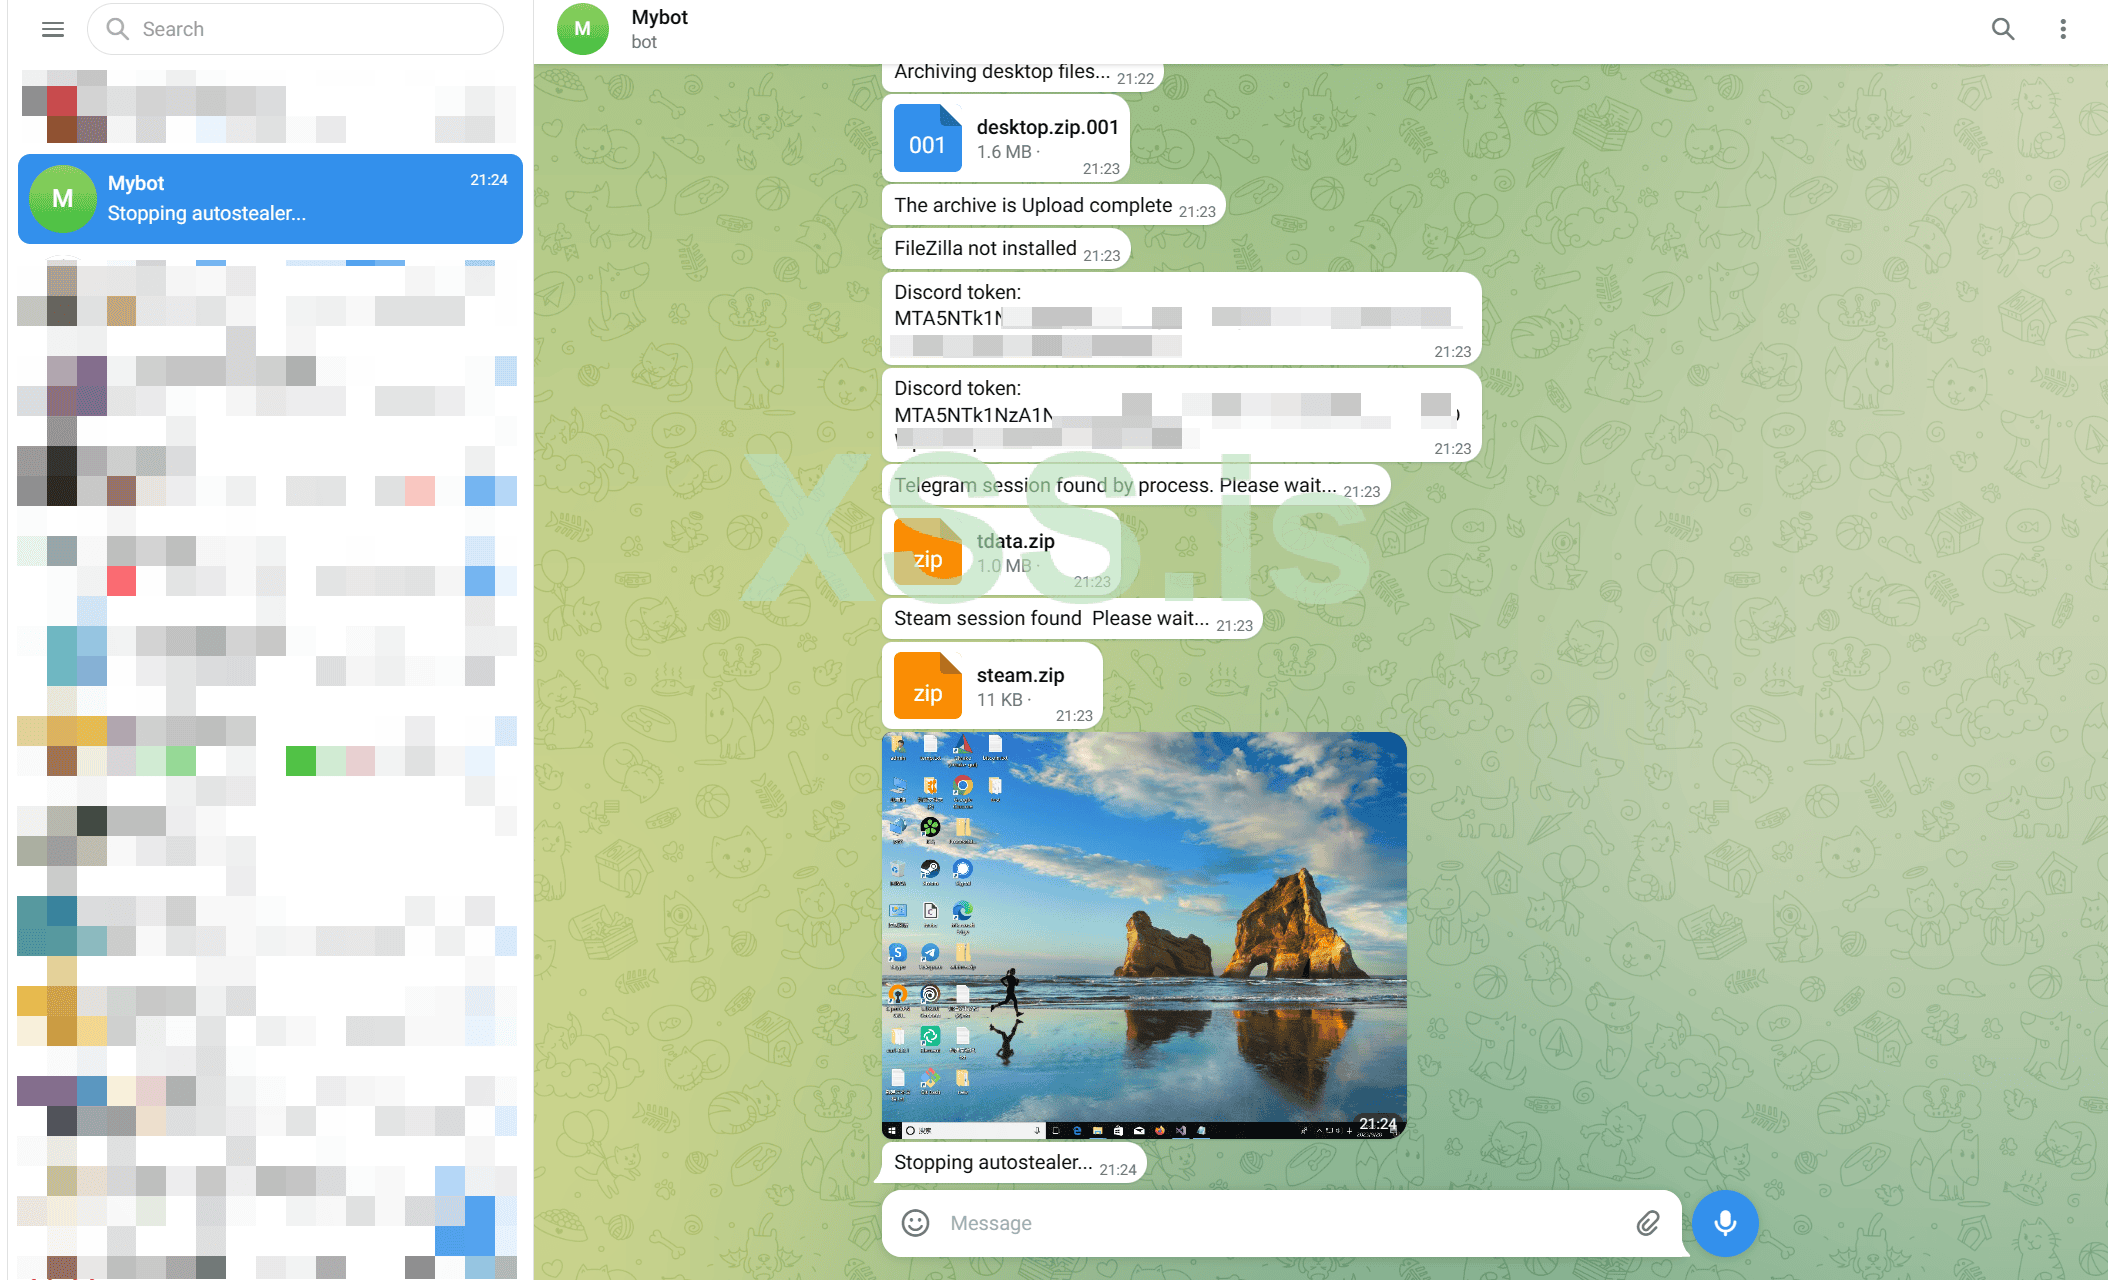Download the desktop.zip.001 file icon
Image resolution: width=2108 pixels, height=1280 pixels.
[x=927, y=139]
